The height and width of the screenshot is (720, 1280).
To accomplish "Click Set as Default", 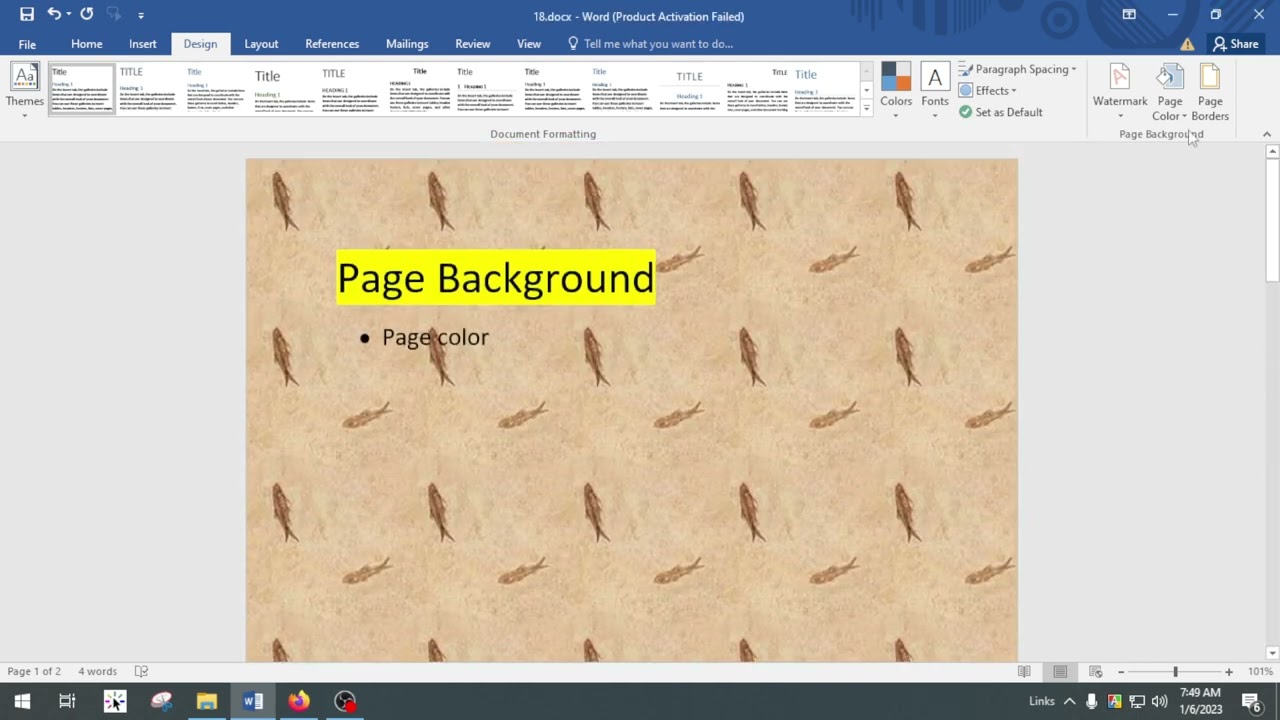I will [1000, 112].
